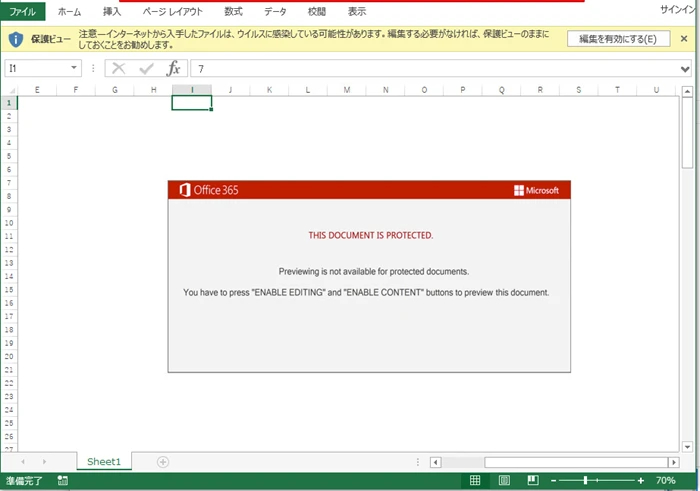
Task: Open the Name Box dropdown
Action: [x=74, y=69]
